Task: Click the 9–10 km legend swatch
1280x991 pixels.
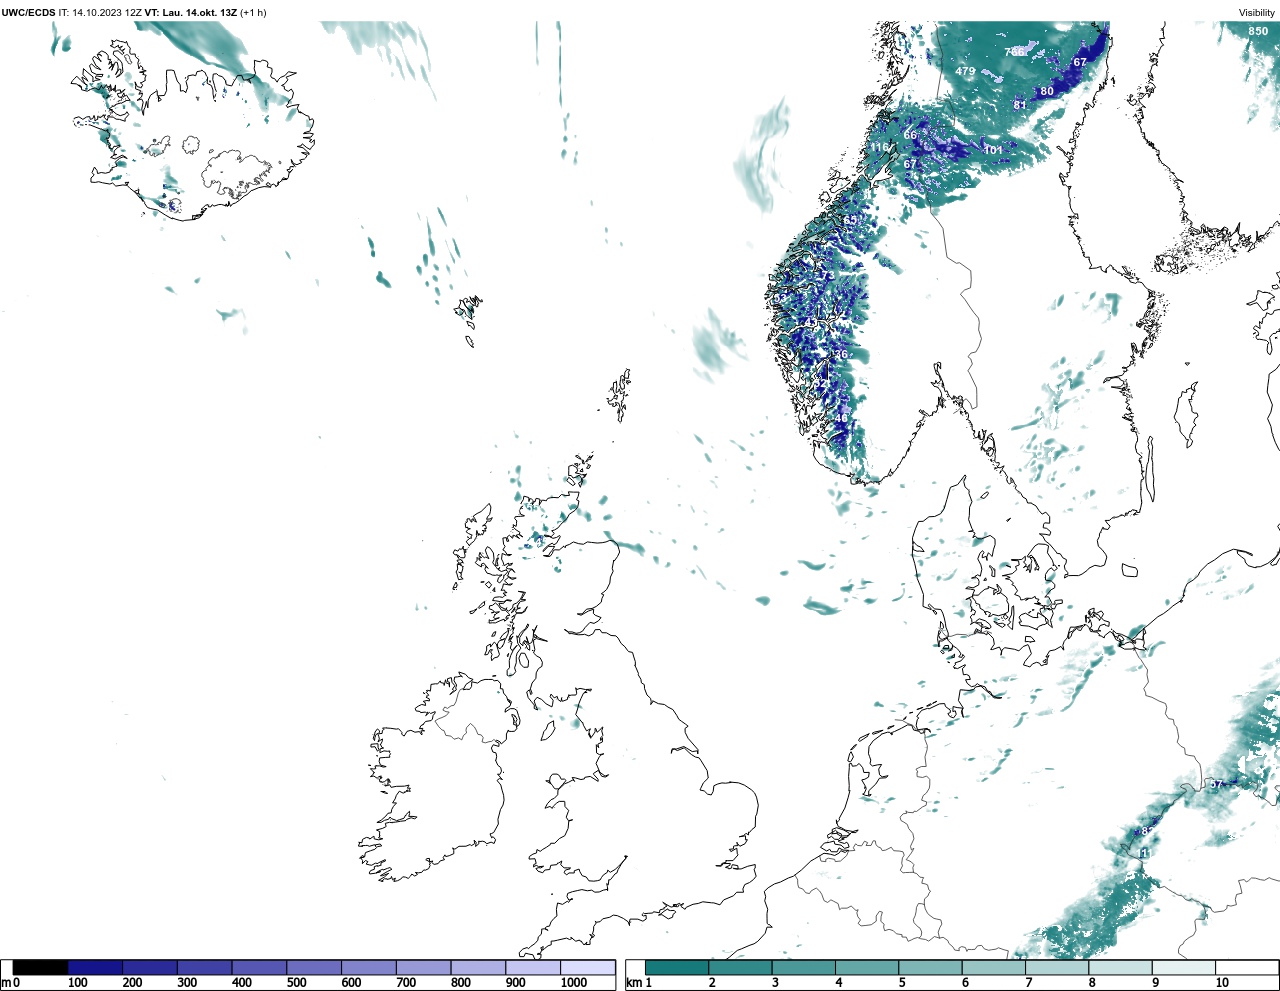Action: (1183, 968)
